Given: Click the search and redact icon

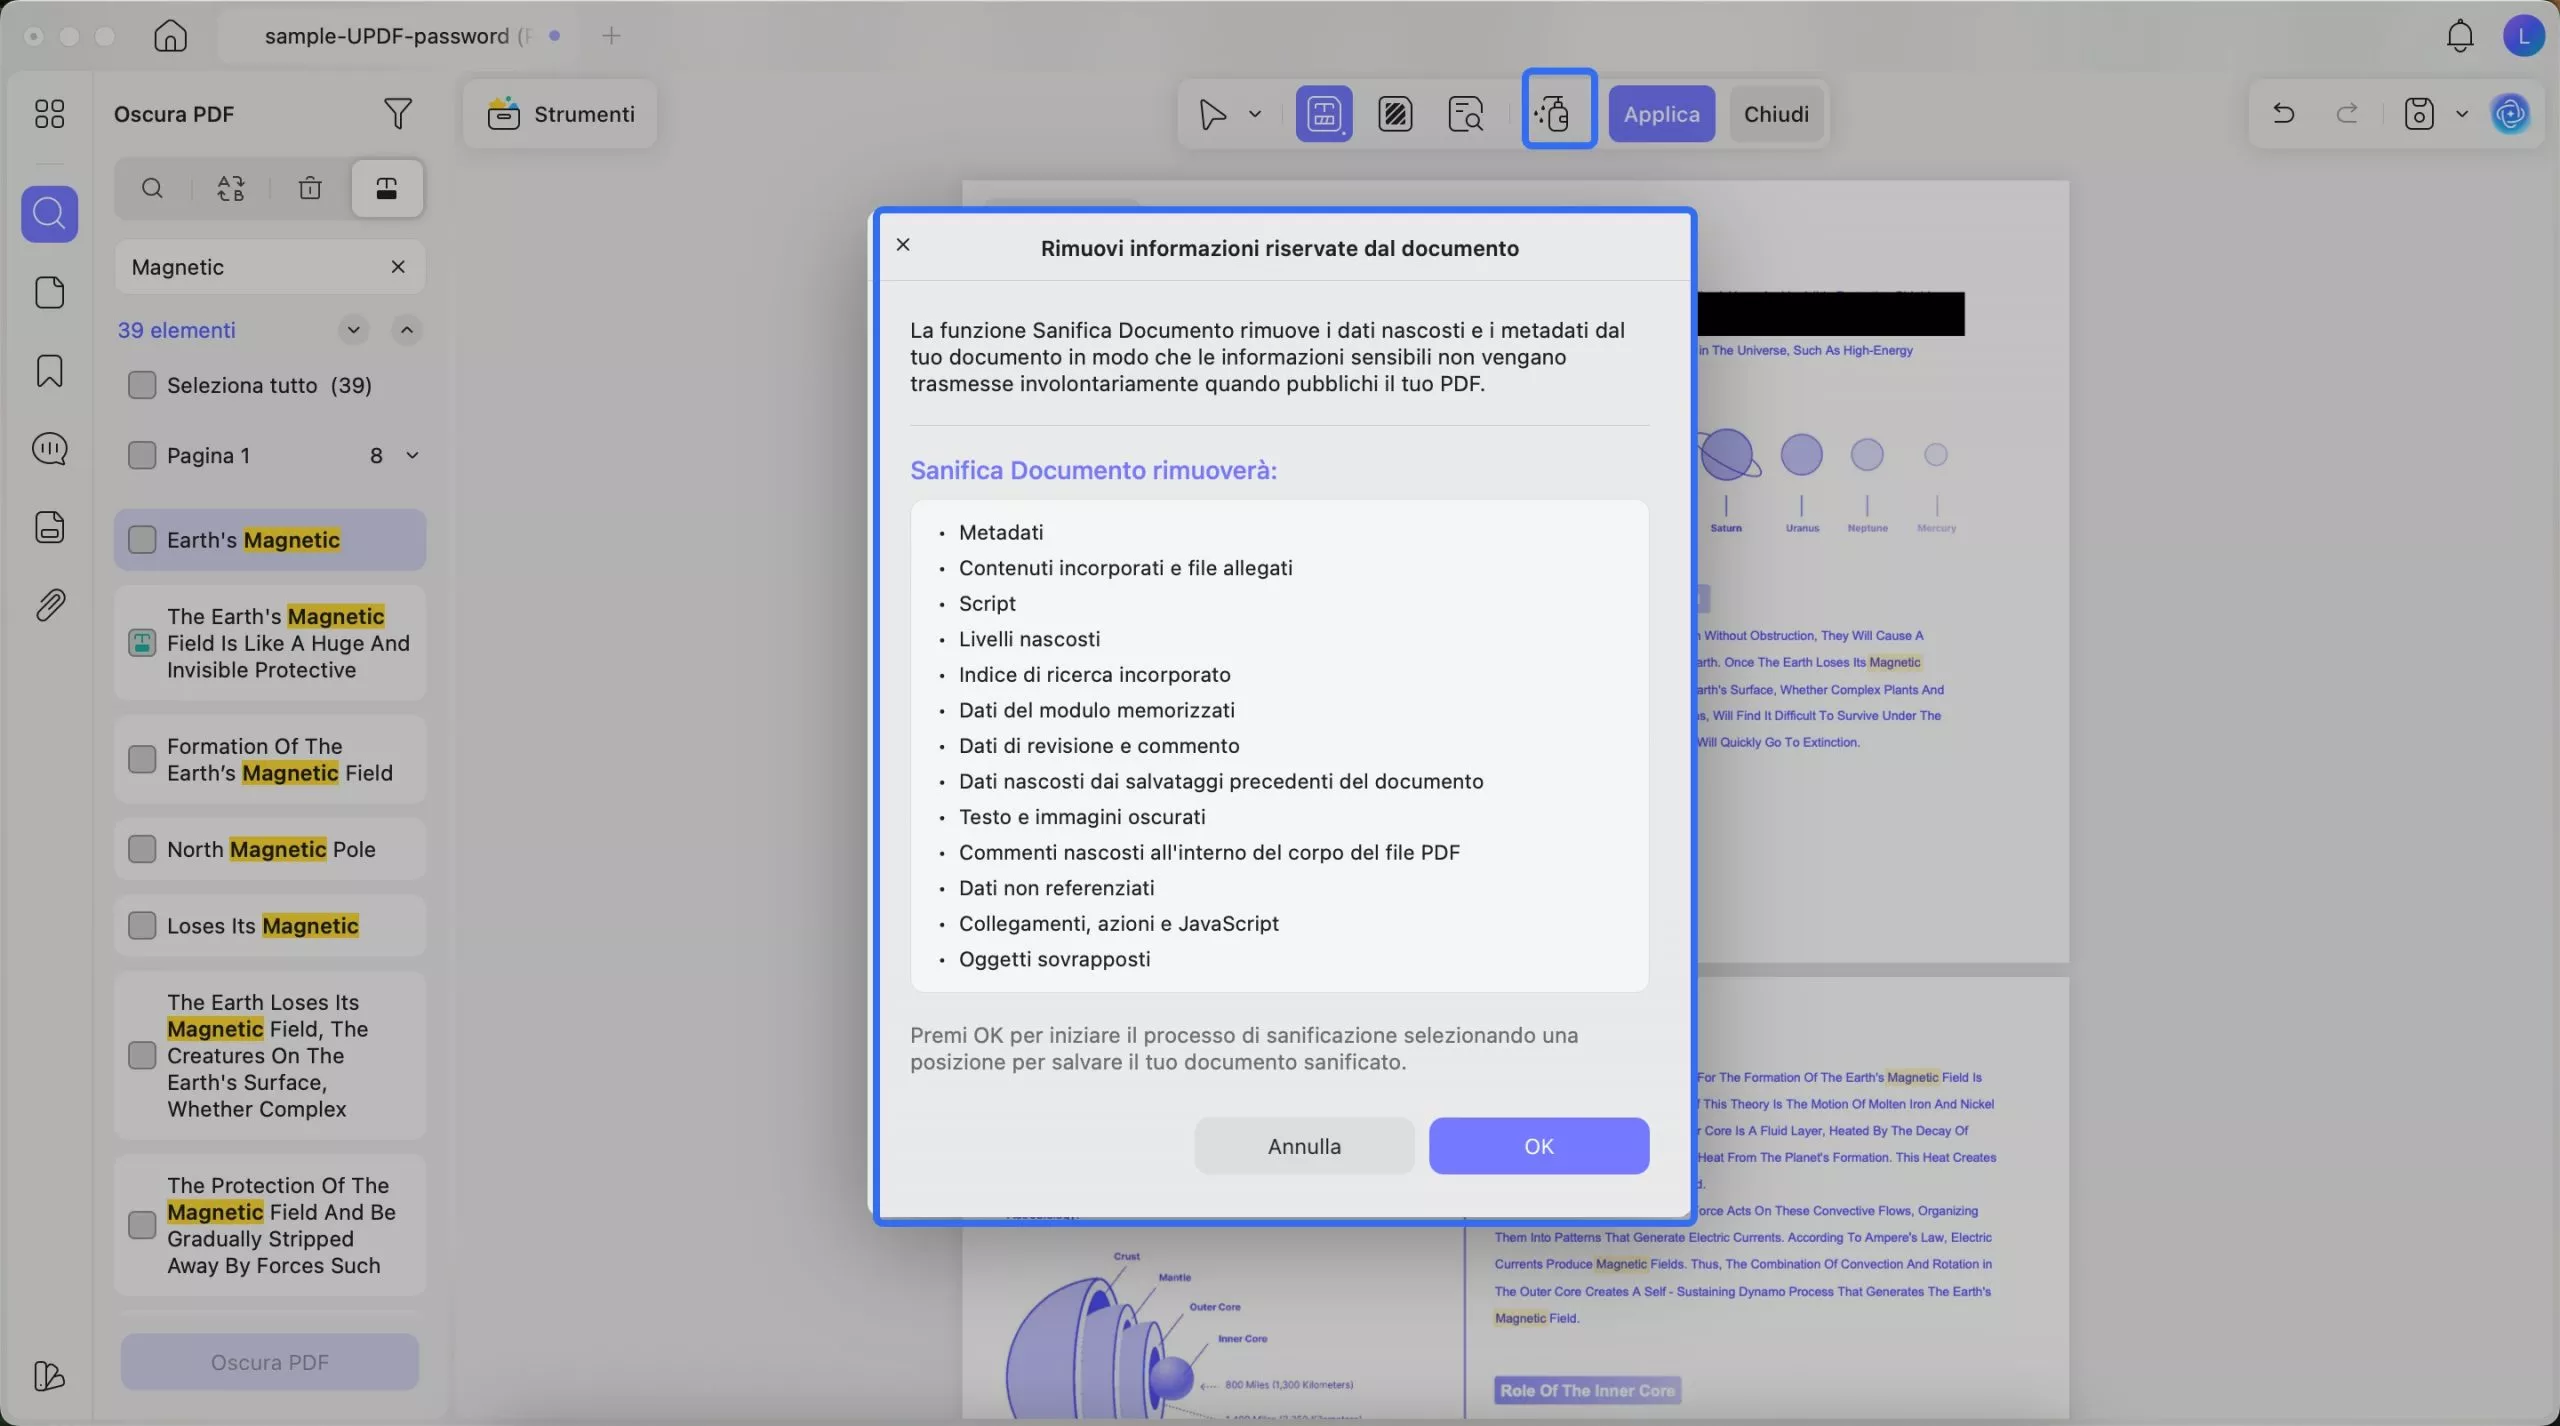Looking at the screenshot, I should pos(1465,114).
